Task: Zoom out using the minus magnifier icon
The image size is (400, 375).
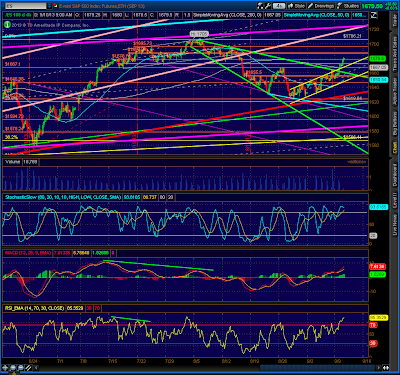Action: 21,368
